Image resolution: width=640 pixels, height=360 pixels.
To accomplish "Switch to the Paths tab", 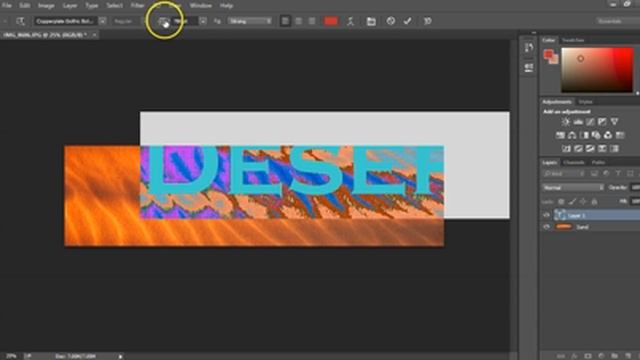I will 598,162.
